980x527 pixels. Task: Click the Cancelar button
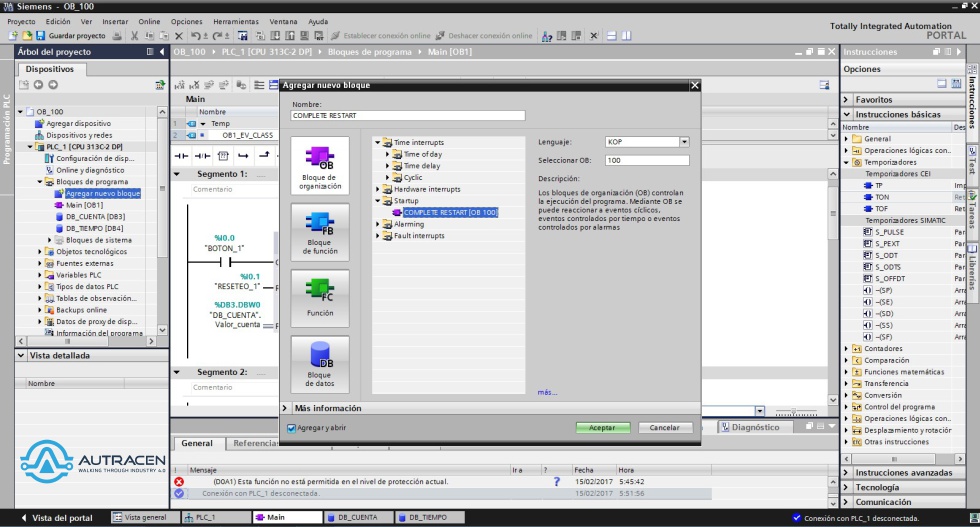(x=664, y=428)
